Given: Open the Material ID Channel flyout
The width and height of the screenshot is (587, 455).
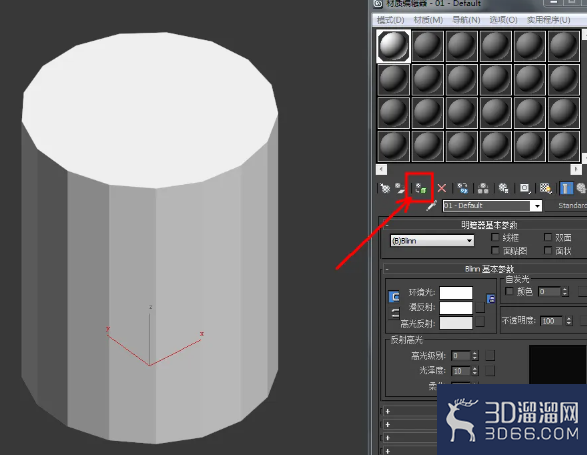Looking at the screenshot, I should tap(524, 188).
